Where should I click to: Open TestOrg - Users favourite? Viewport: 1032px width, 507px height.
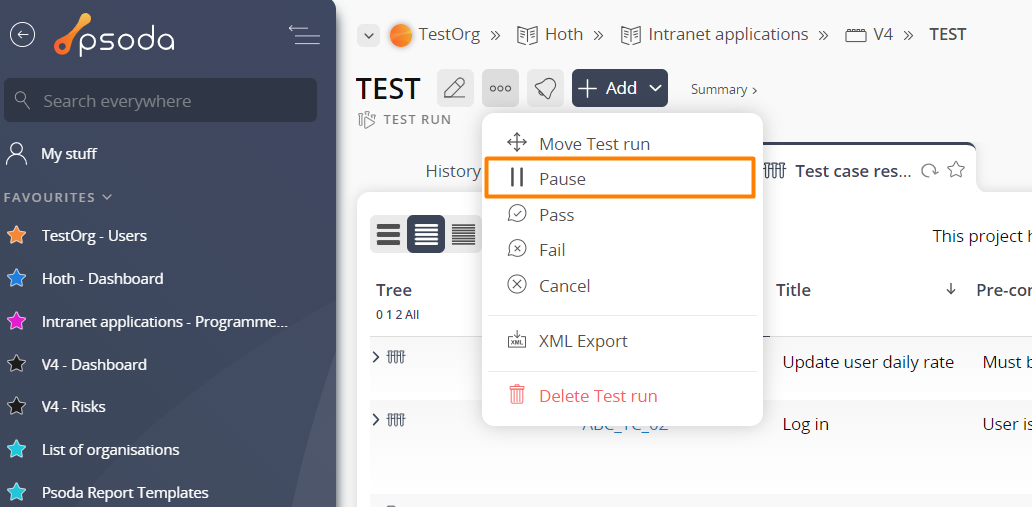(x=94, y=236)
